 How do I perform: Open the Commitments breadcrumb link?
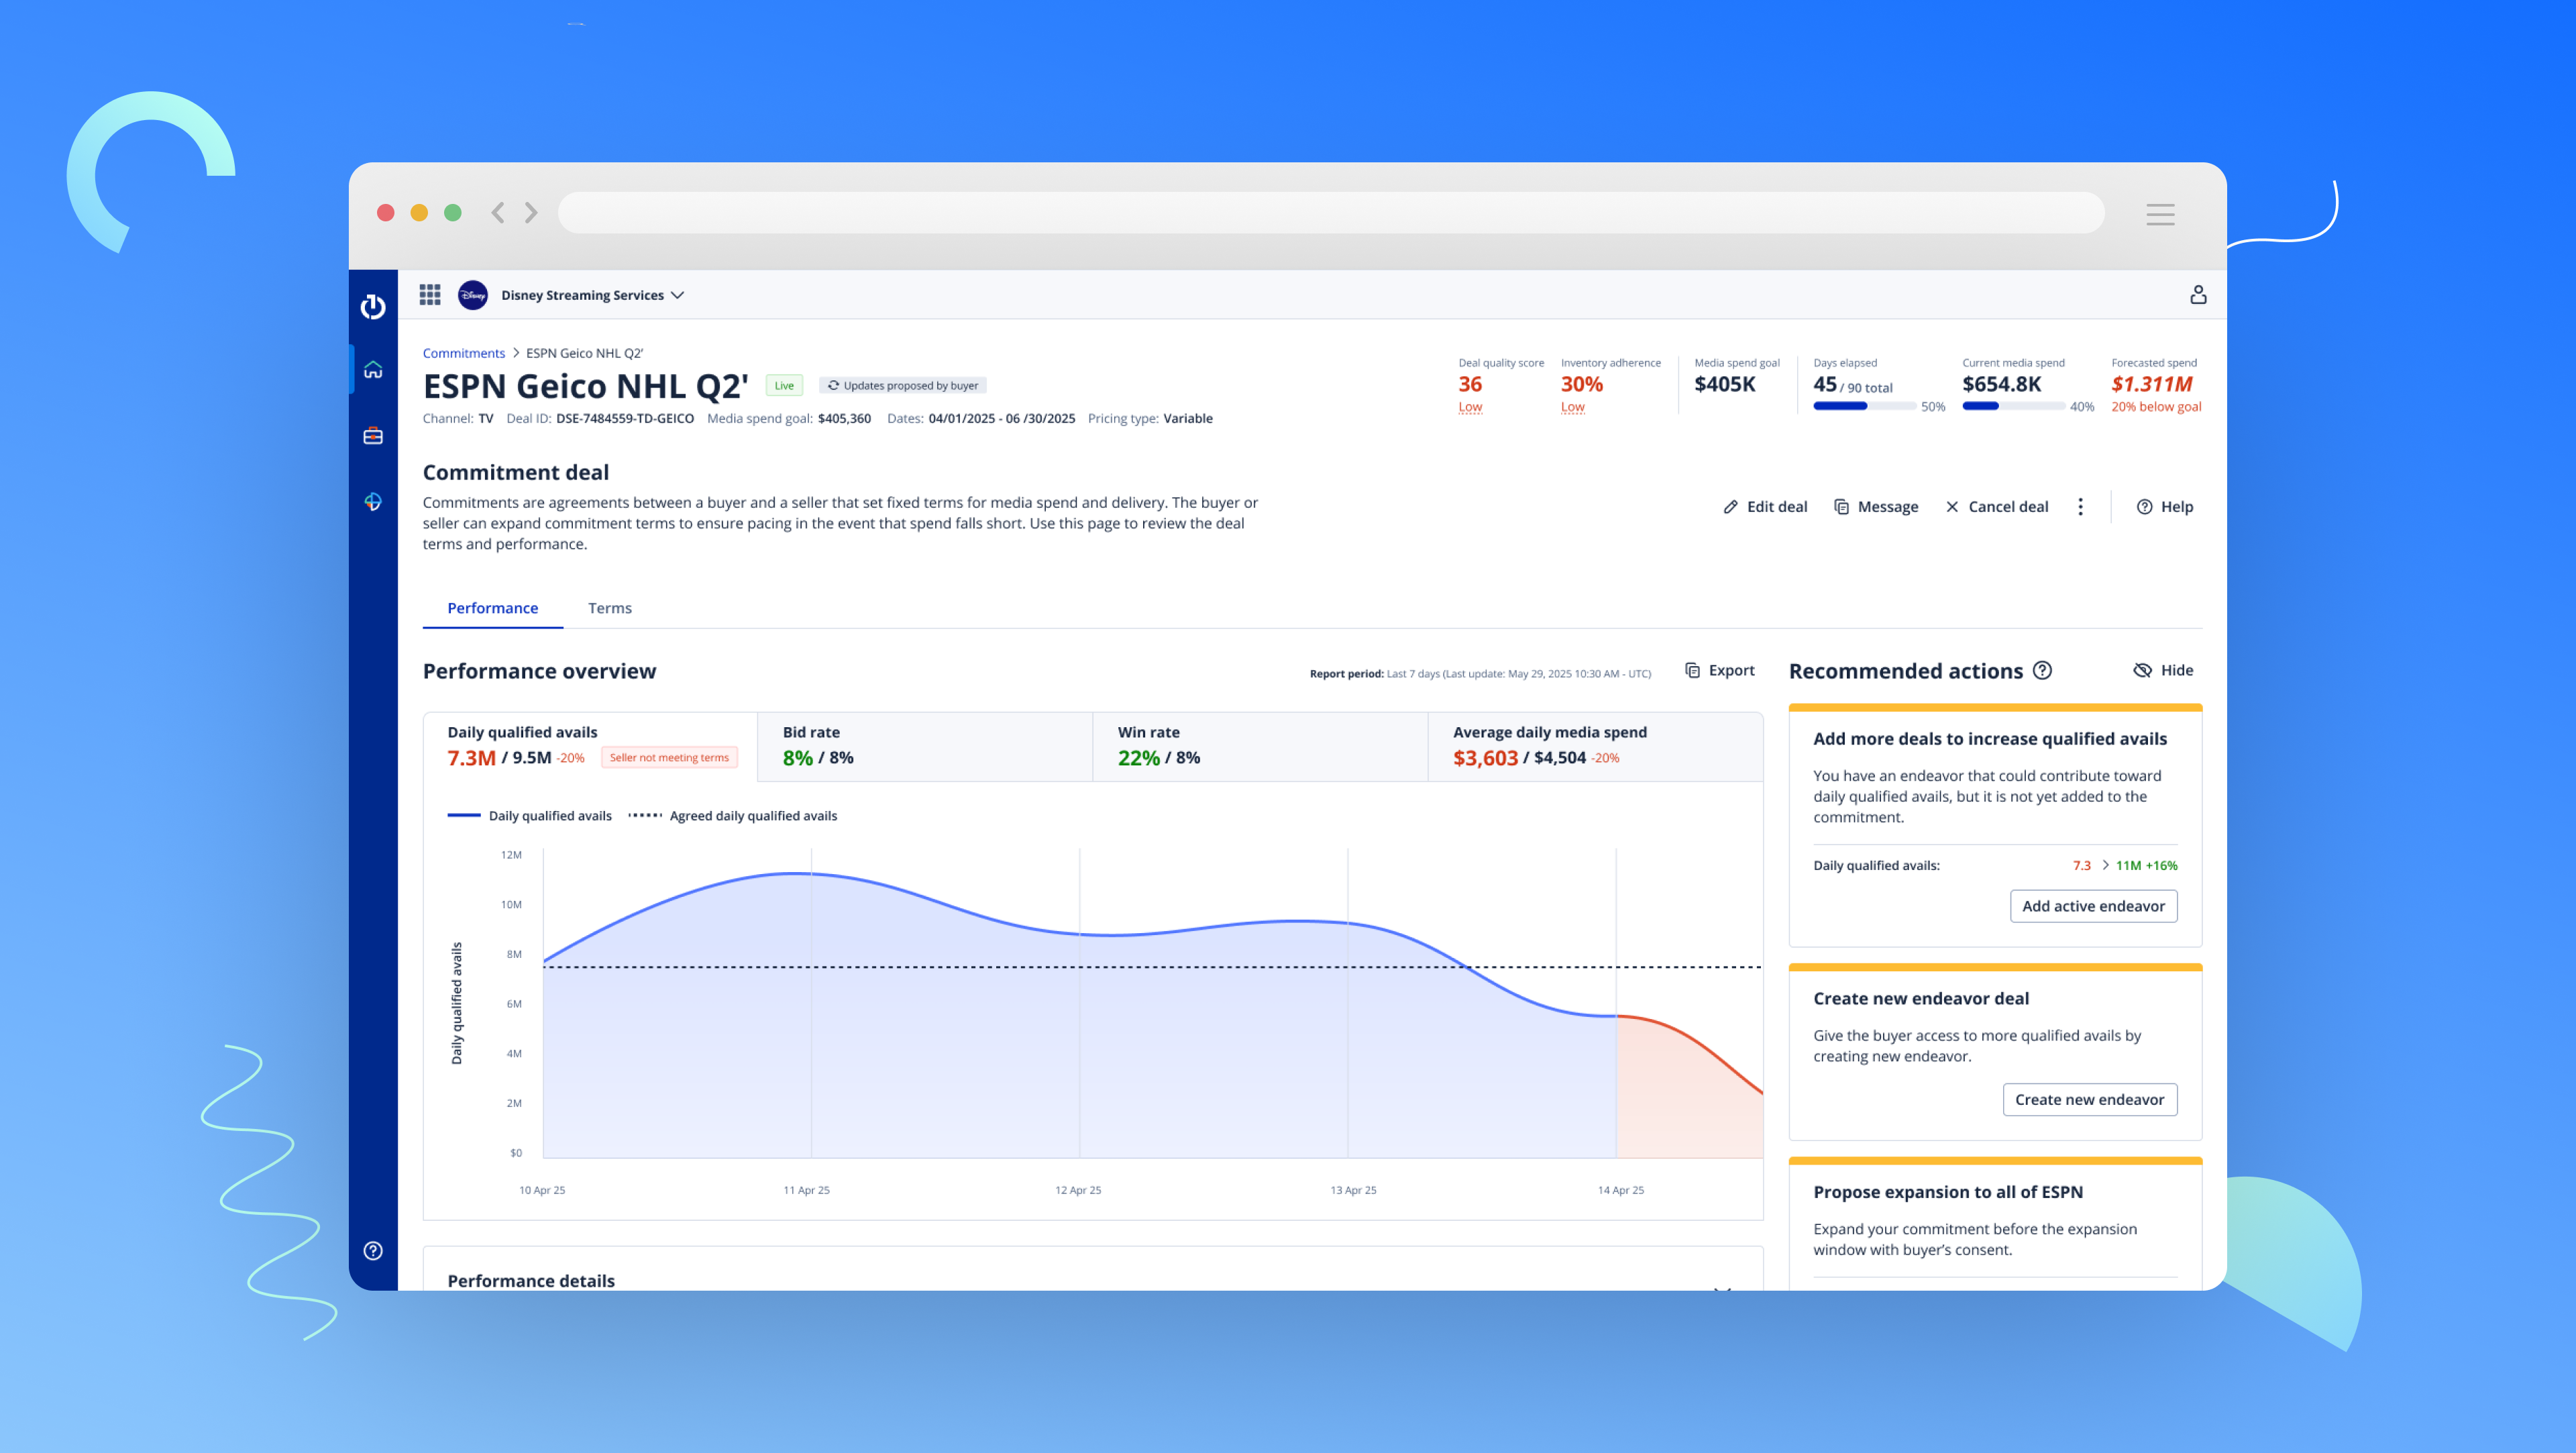click(463, 353)
